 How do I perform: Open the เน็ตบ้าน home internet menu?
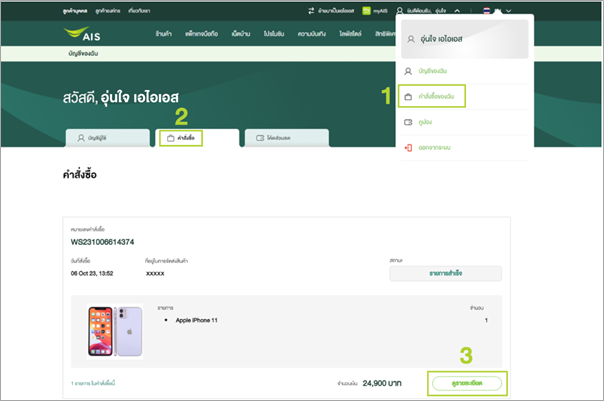point(241,34)
